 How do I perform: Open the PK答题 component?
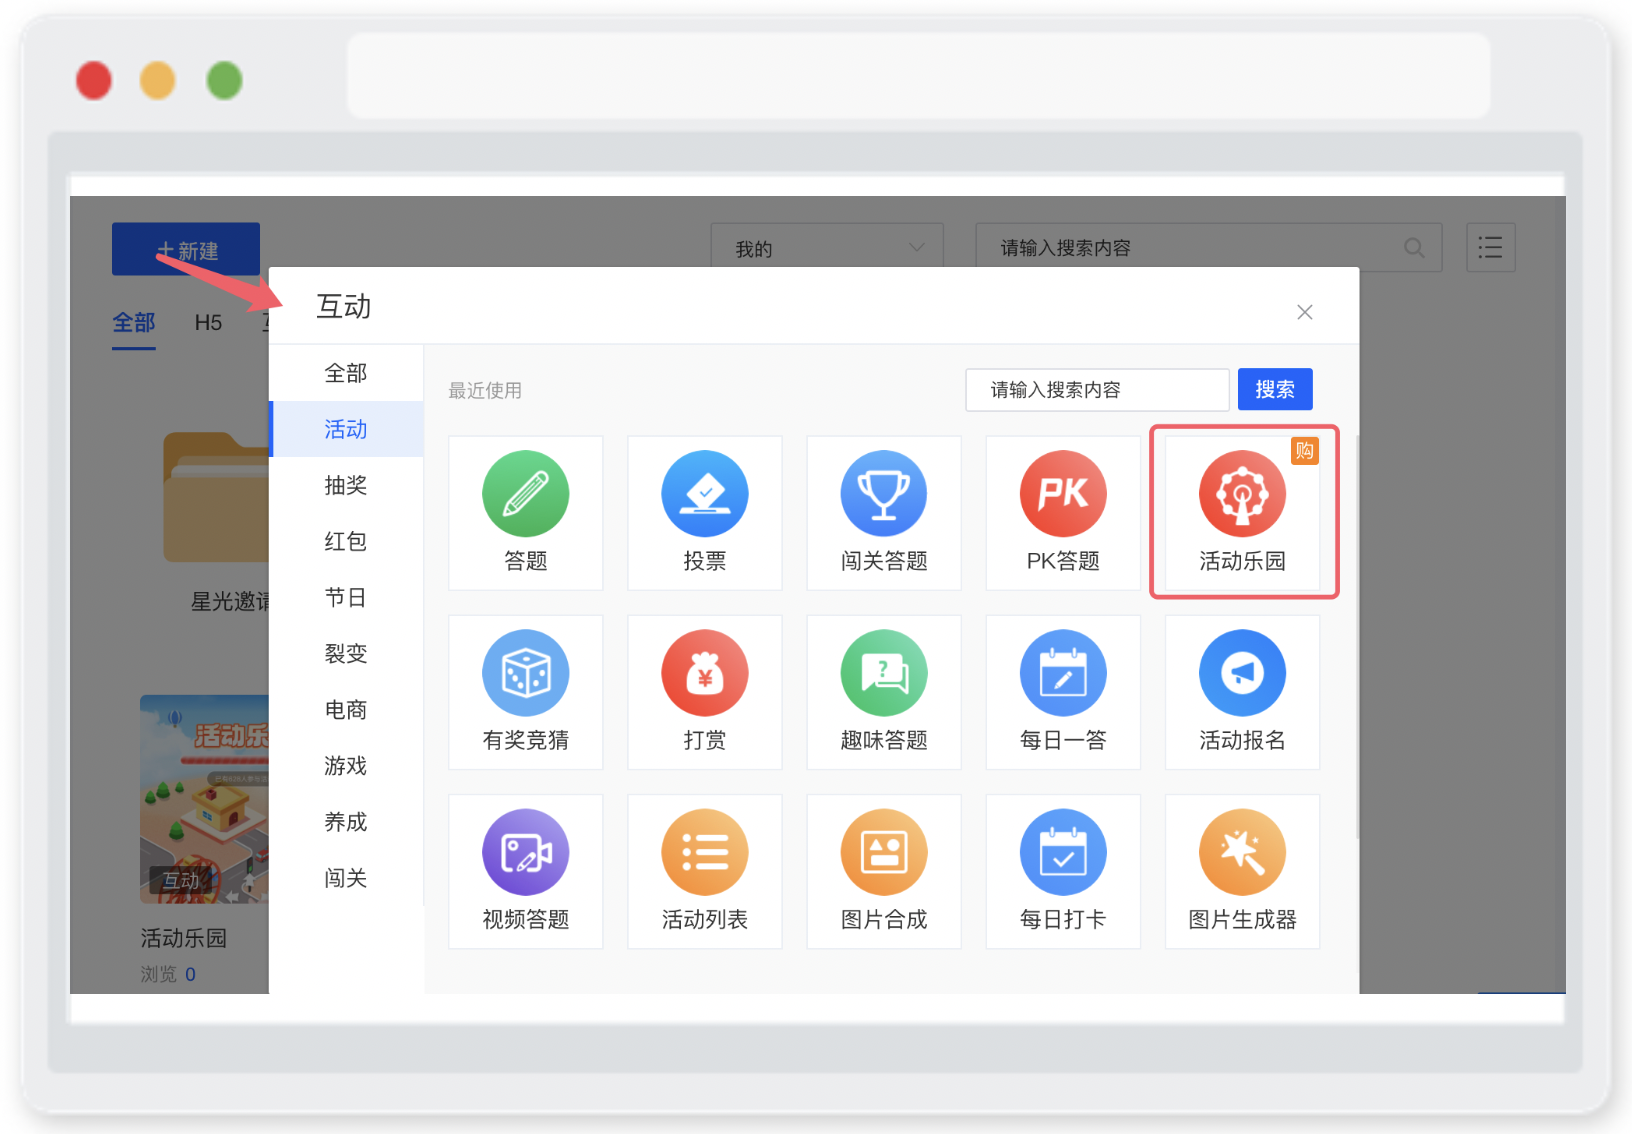pyautogui.click(x=1063, y=513)
